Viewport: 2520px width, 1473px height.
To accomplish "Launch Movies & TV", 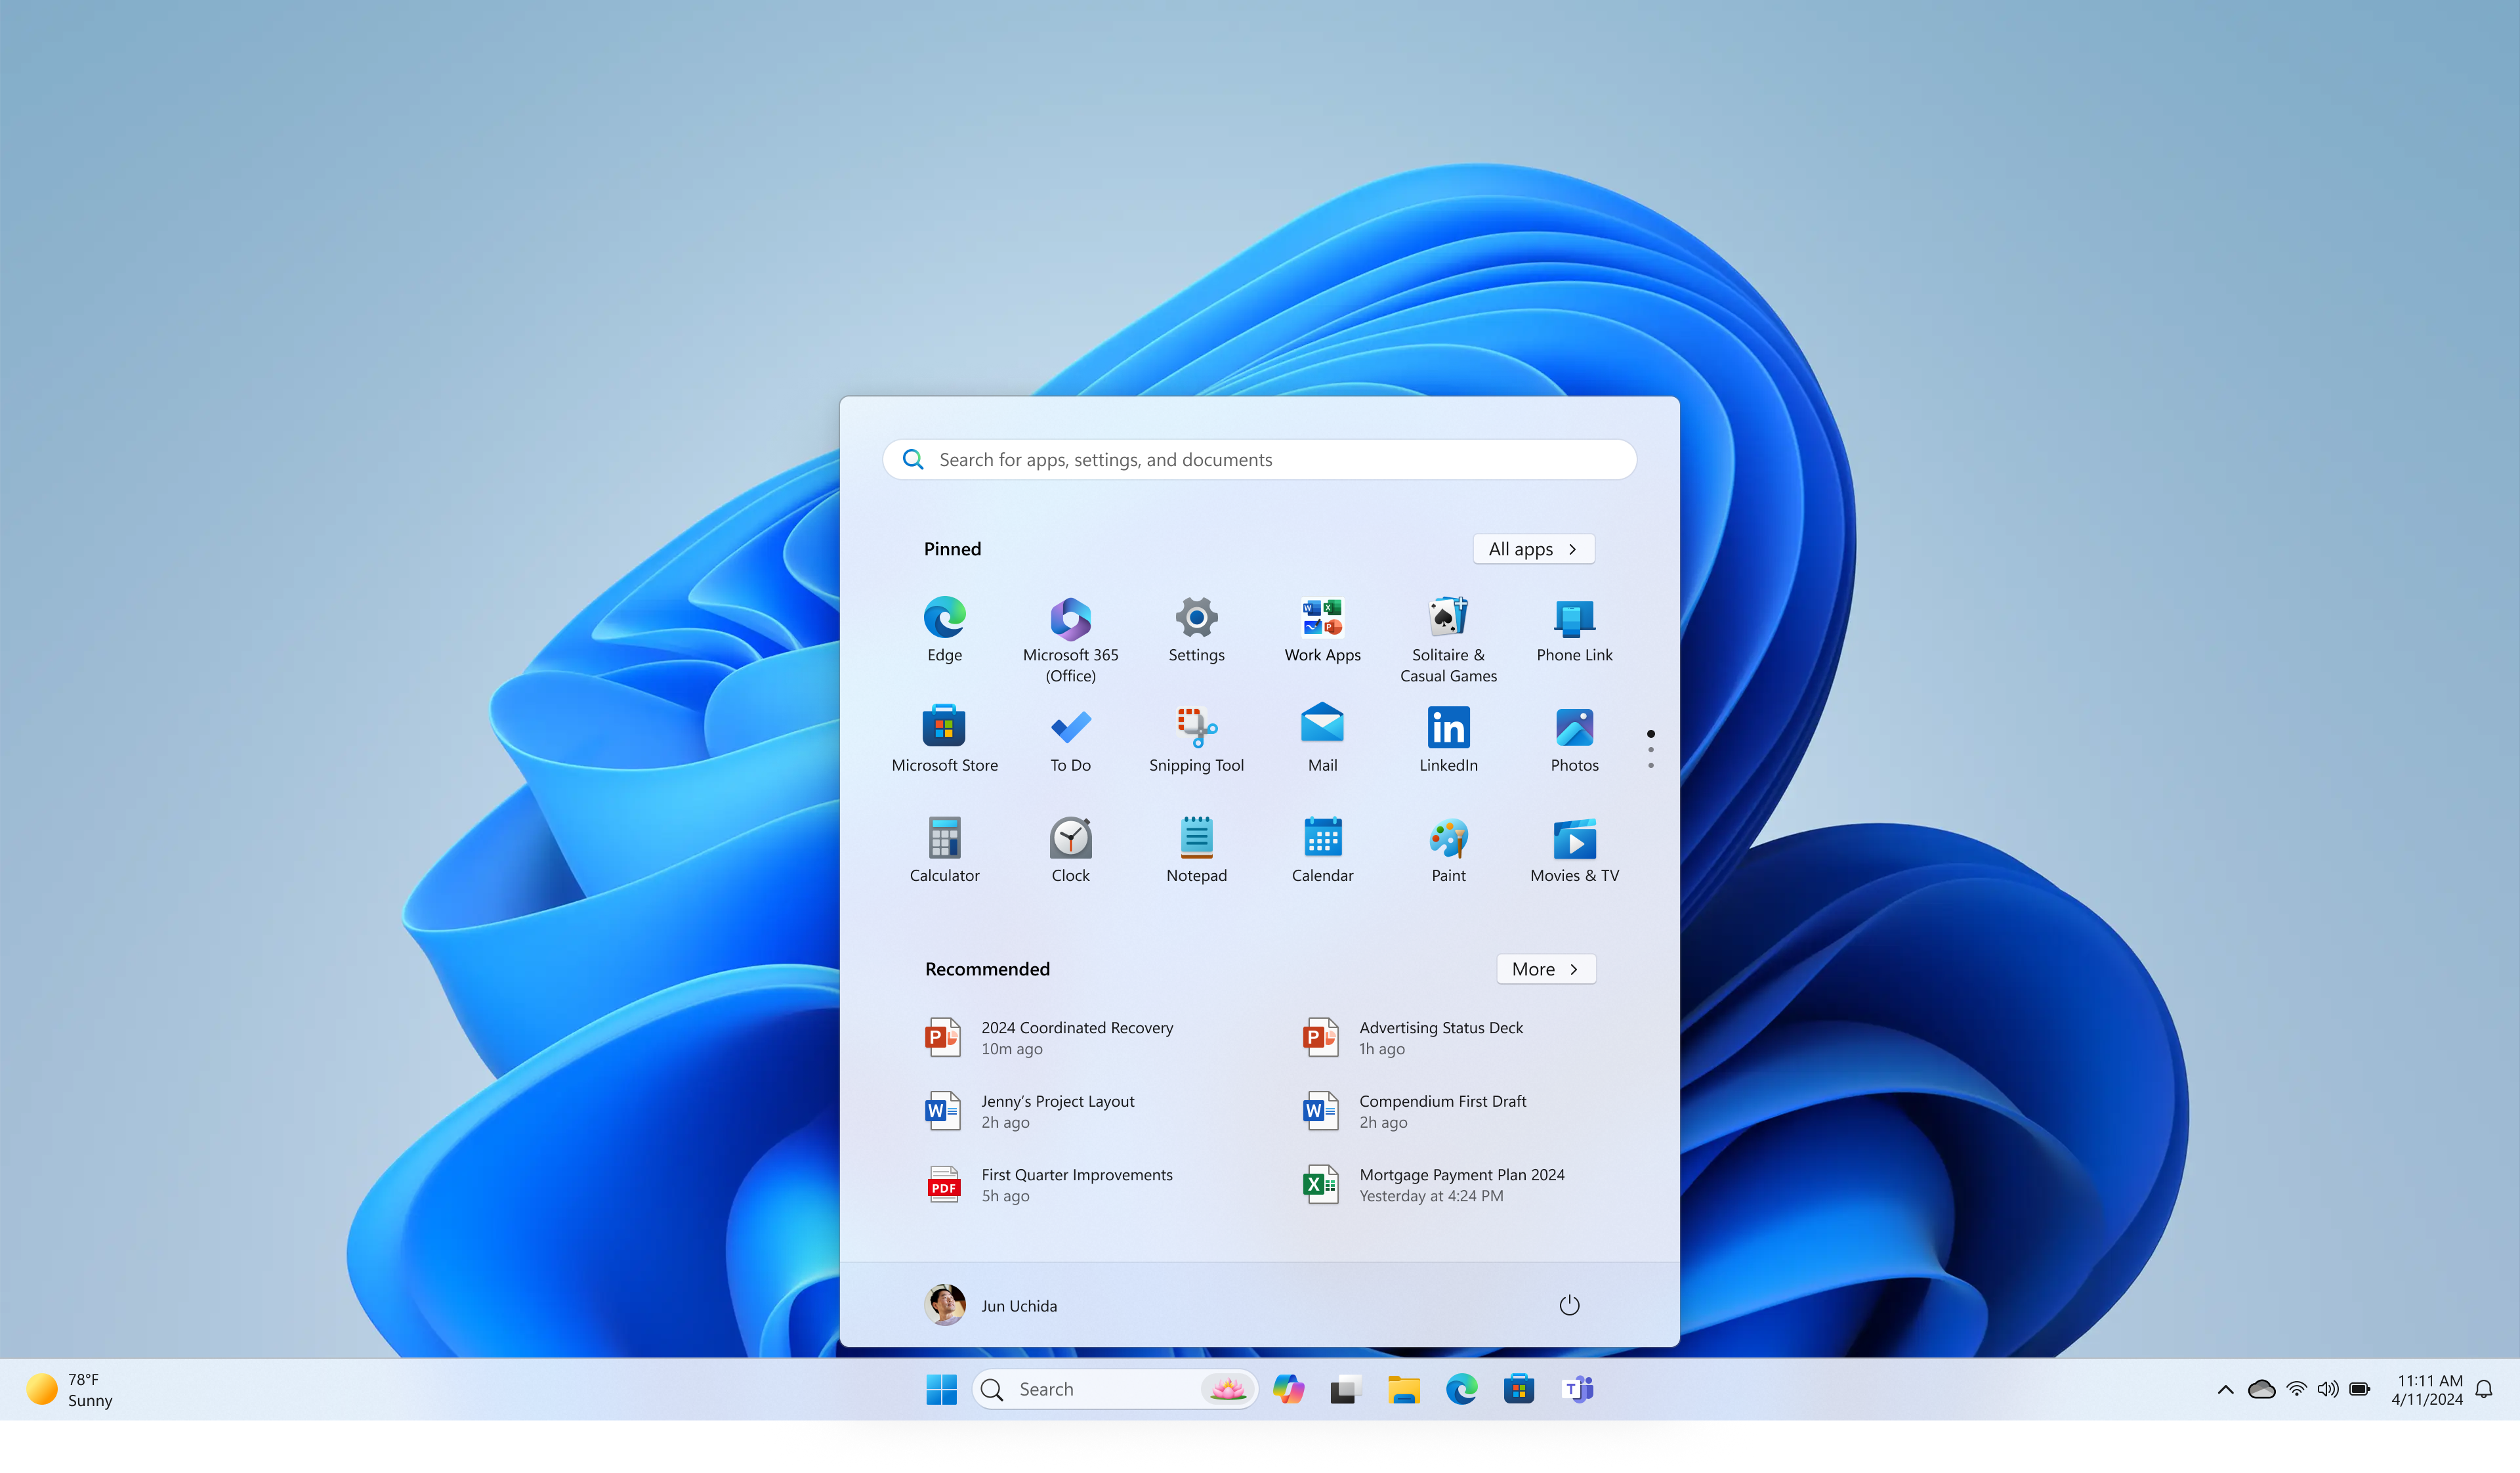I will [1574, 841].
